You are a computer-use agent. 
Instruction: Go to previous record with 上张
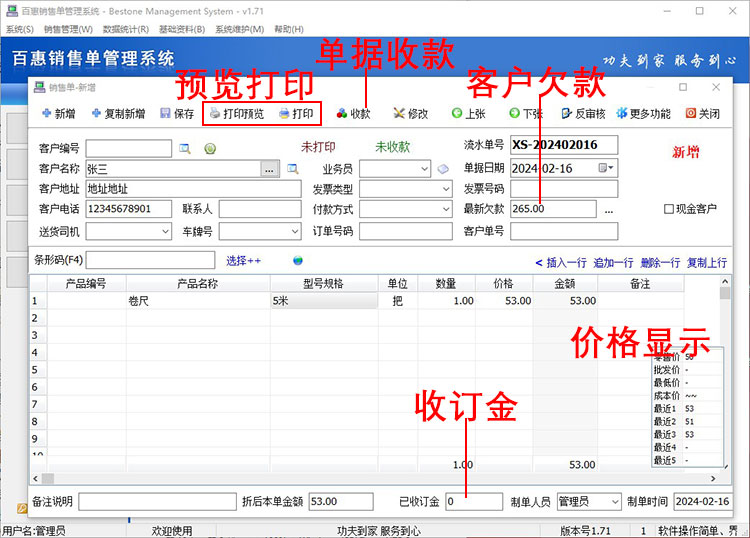click(x=469, y=113)
